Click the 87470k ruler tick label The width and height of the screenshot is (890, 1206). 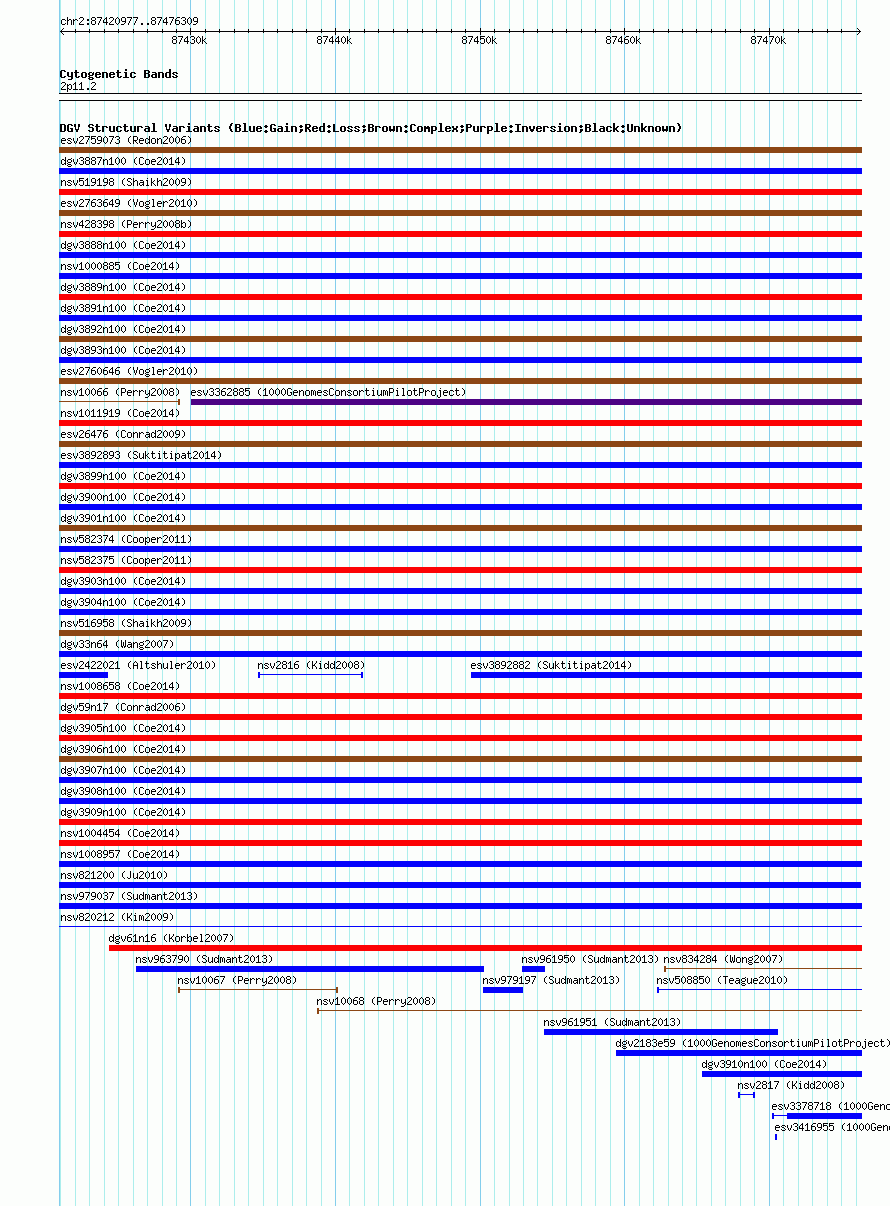coord(768,40)
